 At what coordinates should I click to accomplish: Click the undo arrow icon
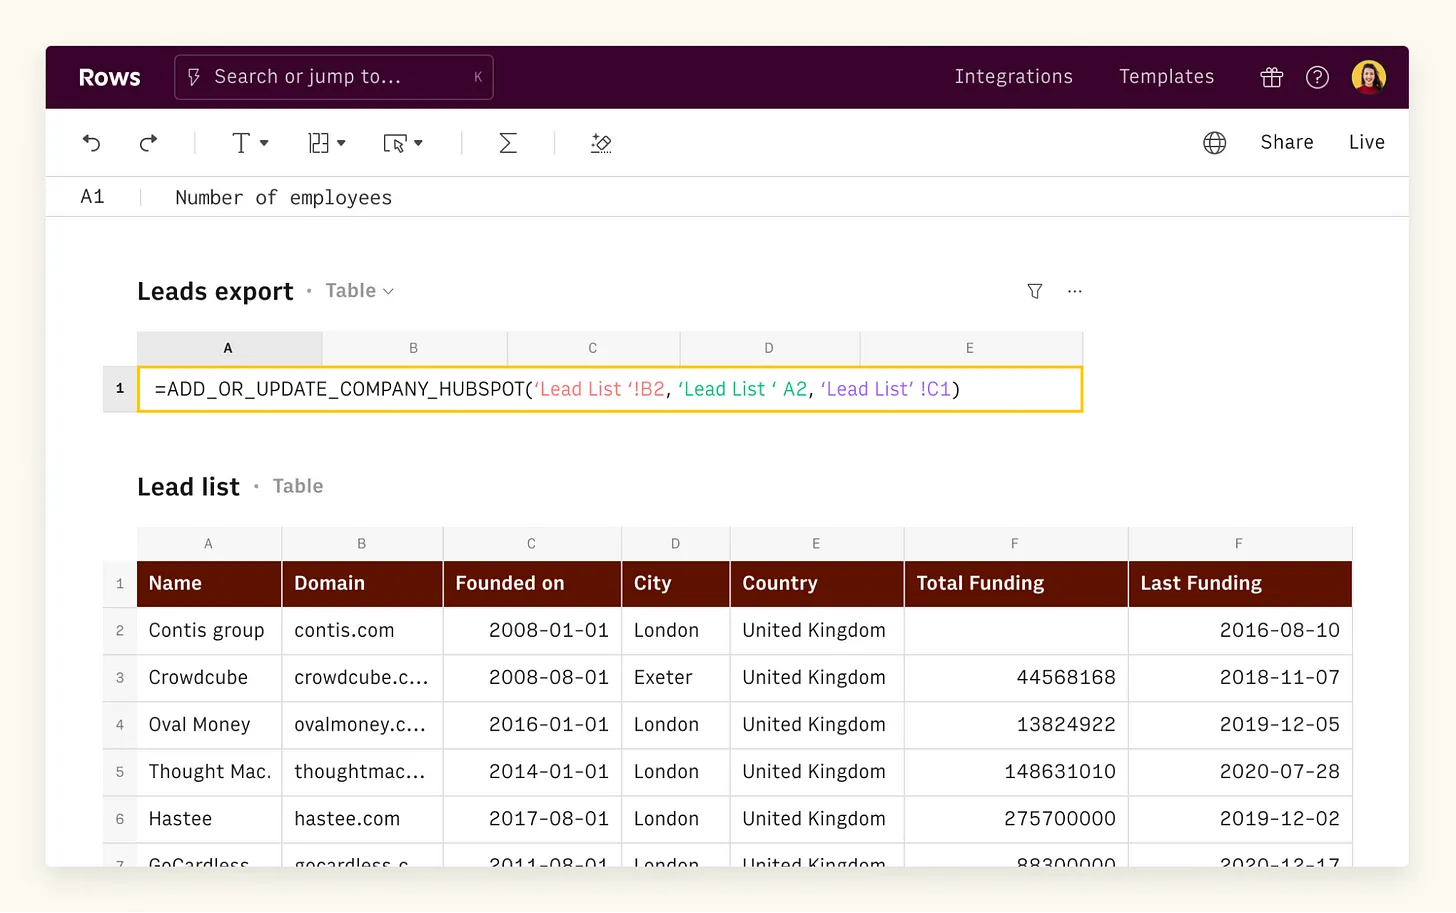(x=91, y=143)
